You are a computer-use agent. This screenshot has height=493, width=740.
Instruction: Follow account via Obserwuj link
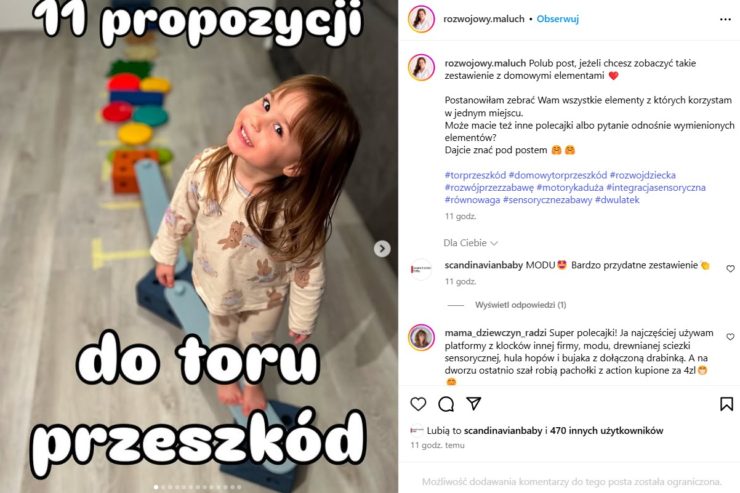tap(557, 19)
